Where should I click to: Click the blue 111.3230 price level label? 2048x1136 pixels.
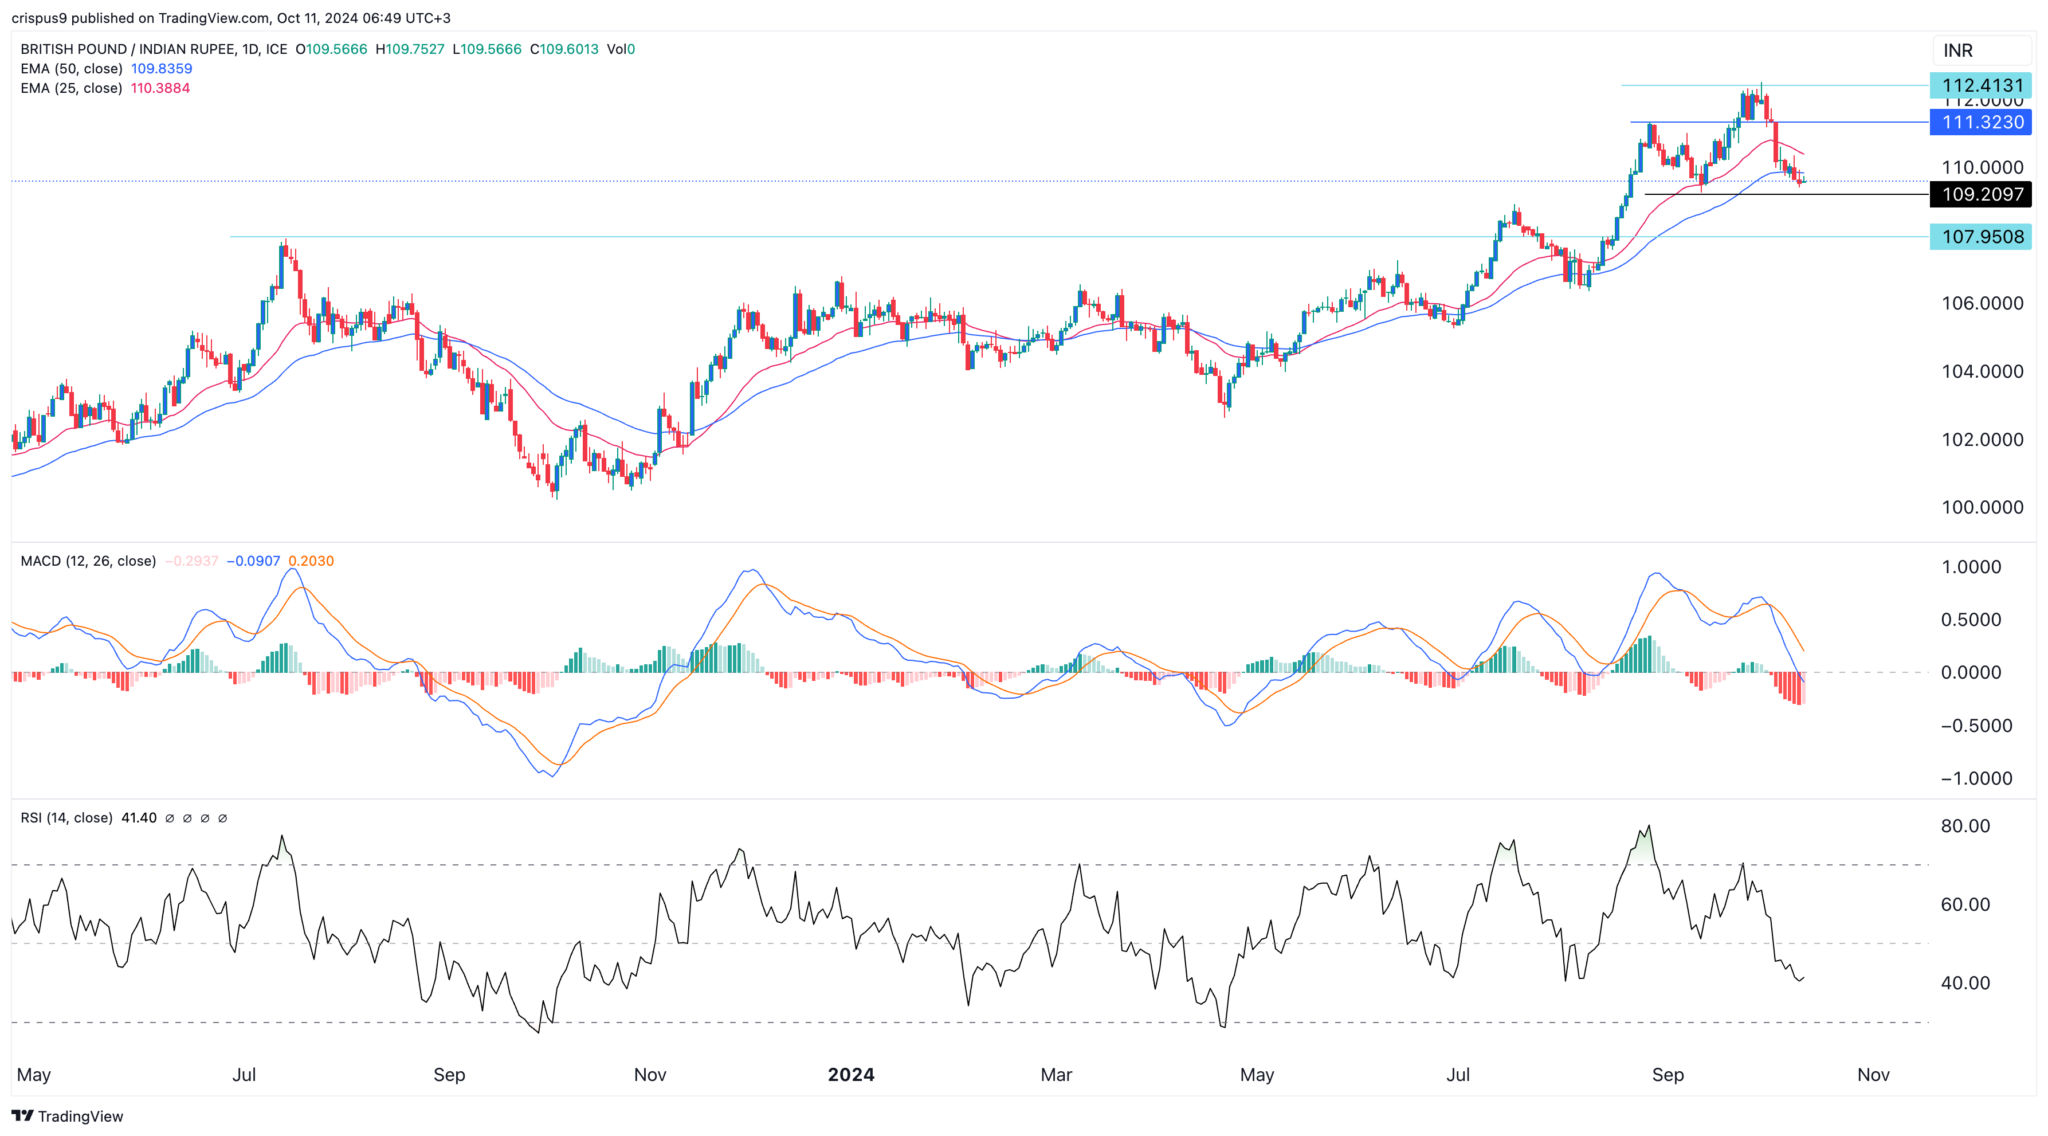[1981, 123]
